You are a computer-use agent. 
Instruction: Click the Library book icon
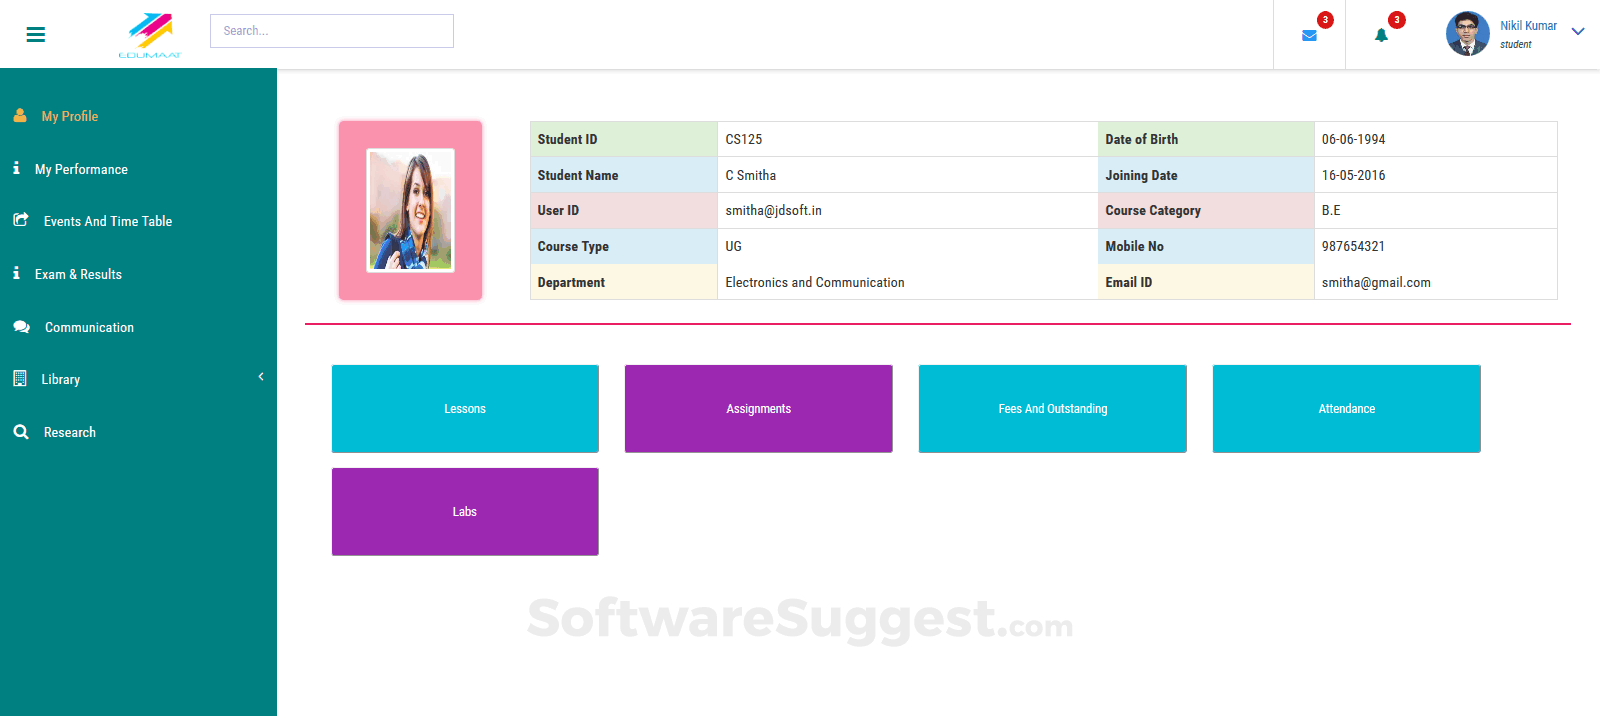coord(20,379)
